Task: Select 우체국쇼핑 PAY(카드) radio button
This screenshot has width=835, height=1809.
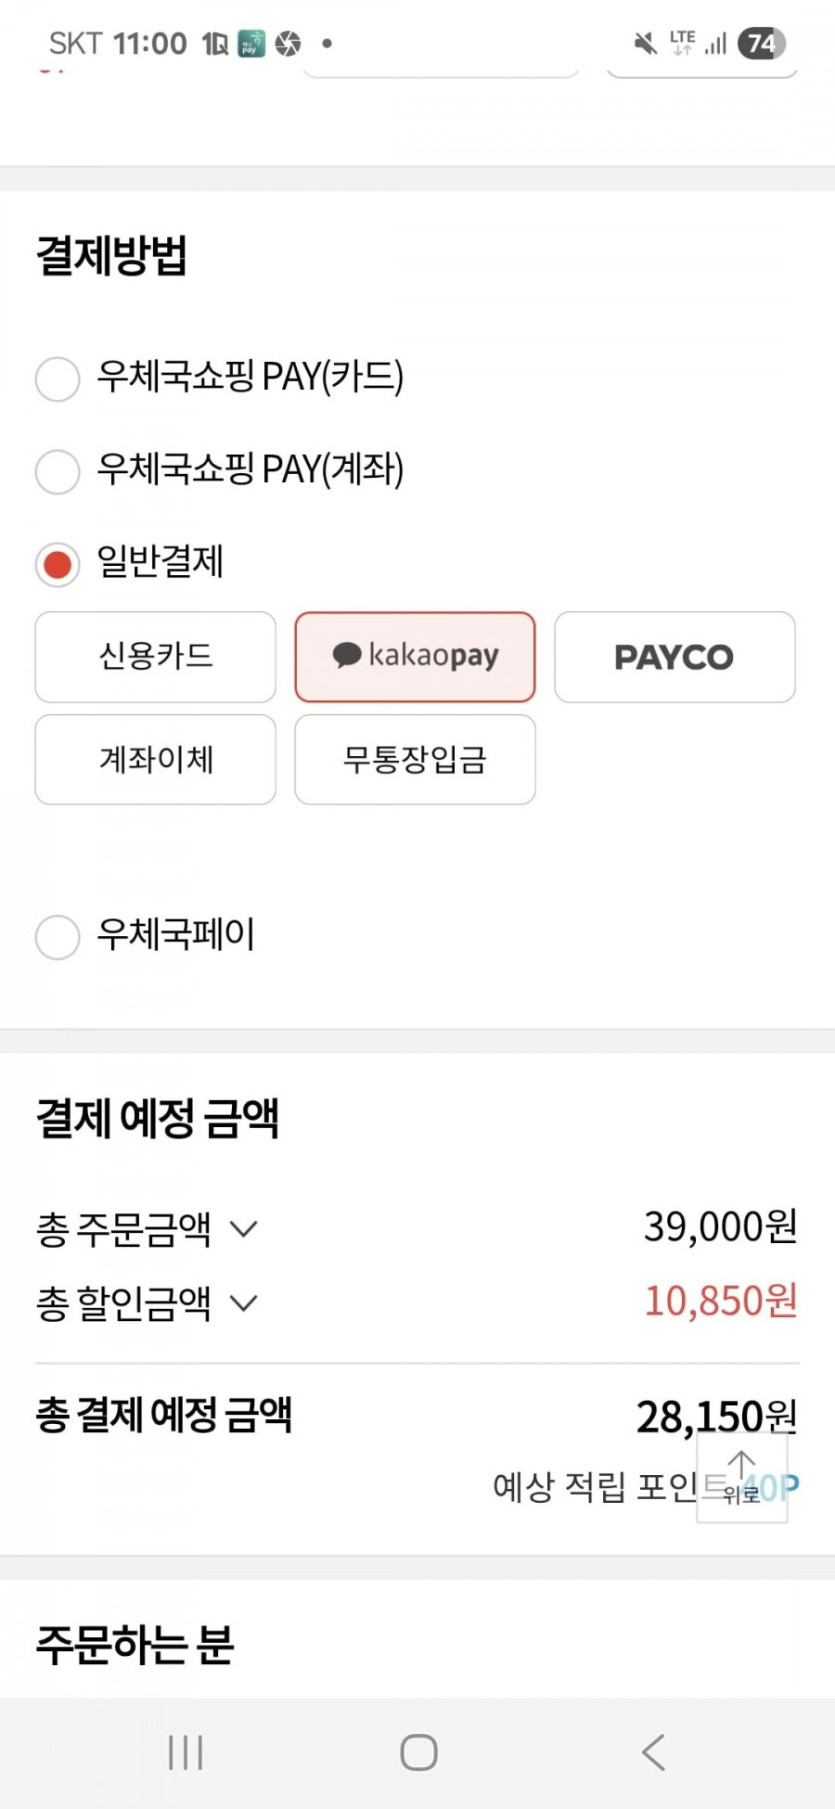Action: click(x=58, y=379)
